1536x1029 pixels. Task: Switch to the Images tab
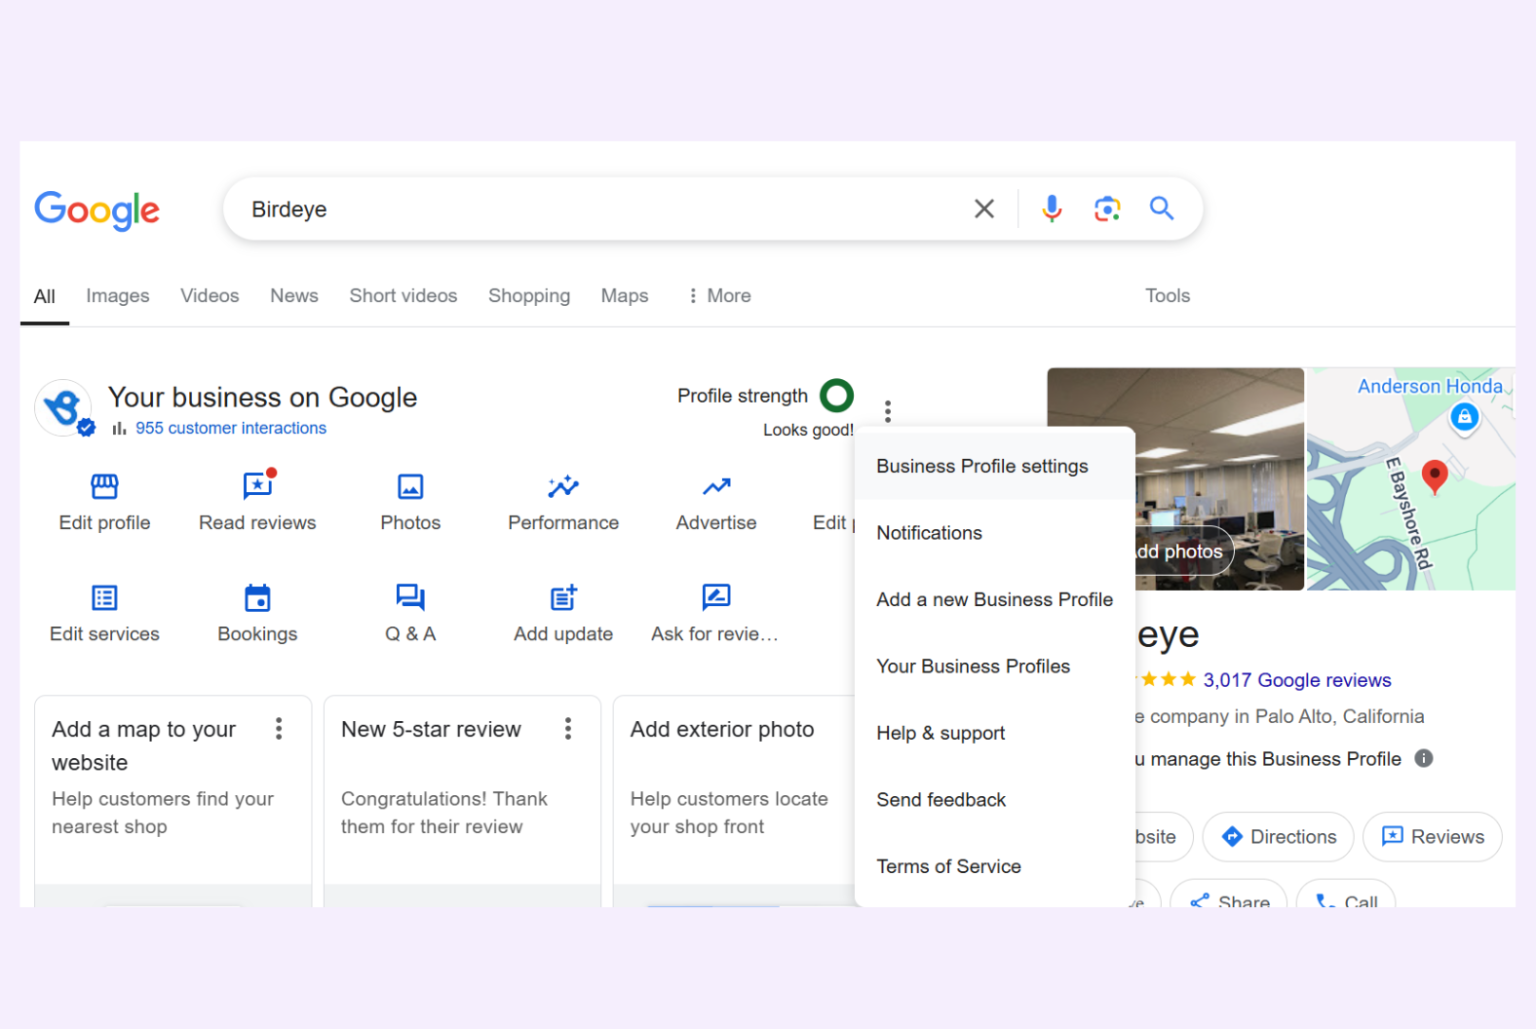pyautogui.click(x=117, y=295)
